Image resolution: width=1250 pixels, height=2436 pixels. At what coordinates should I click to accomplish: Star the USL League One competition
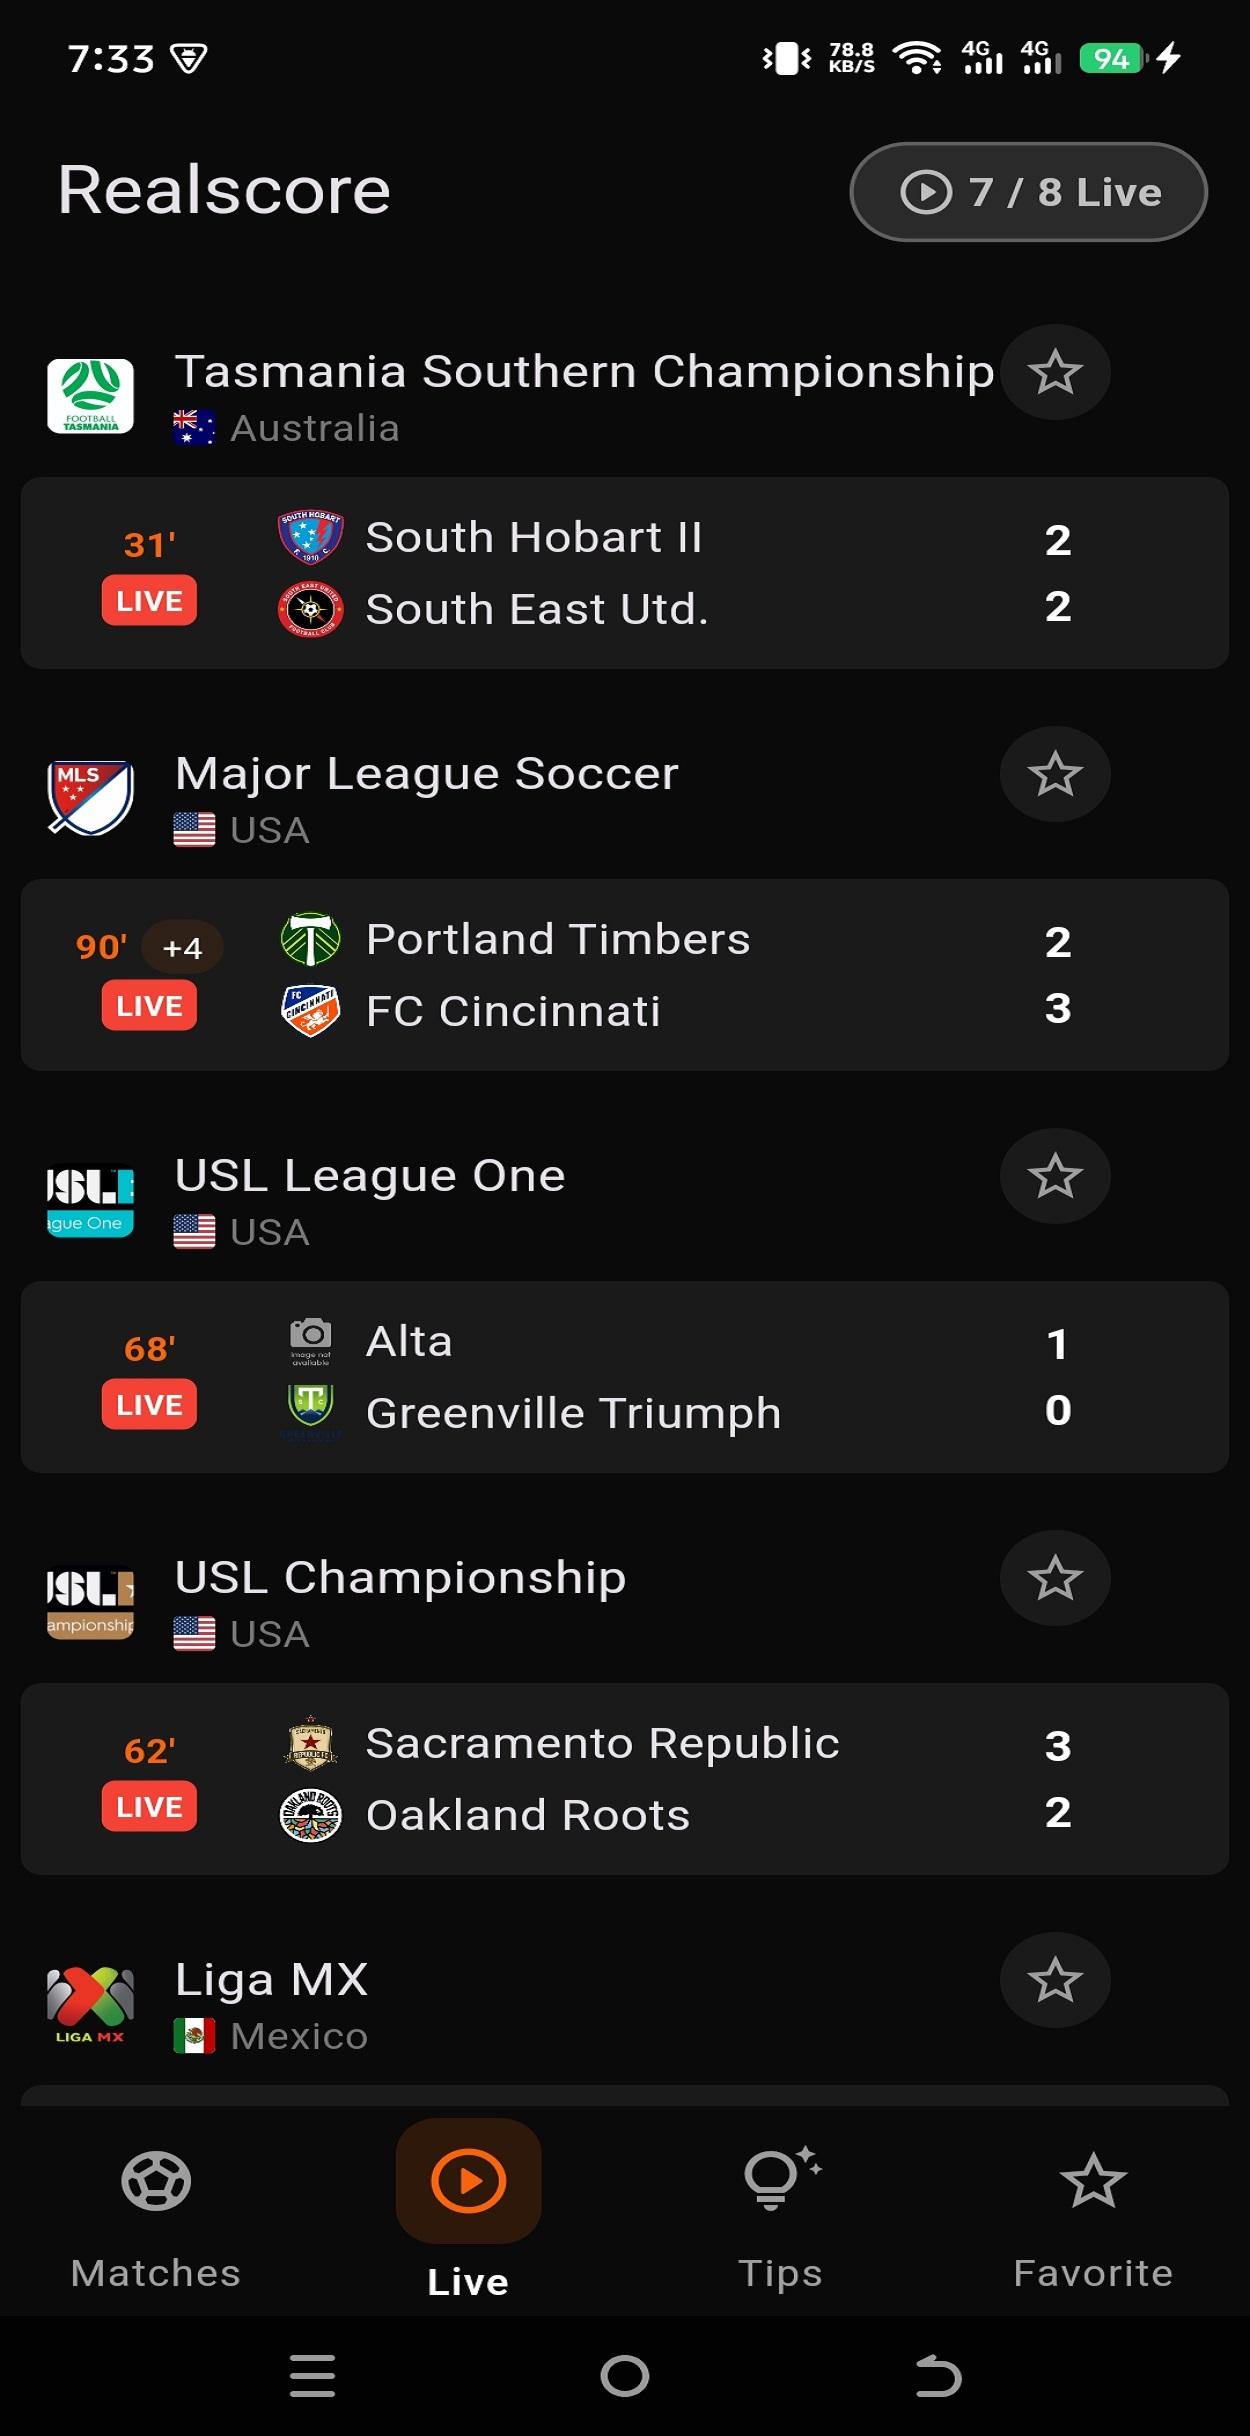1055,1176
